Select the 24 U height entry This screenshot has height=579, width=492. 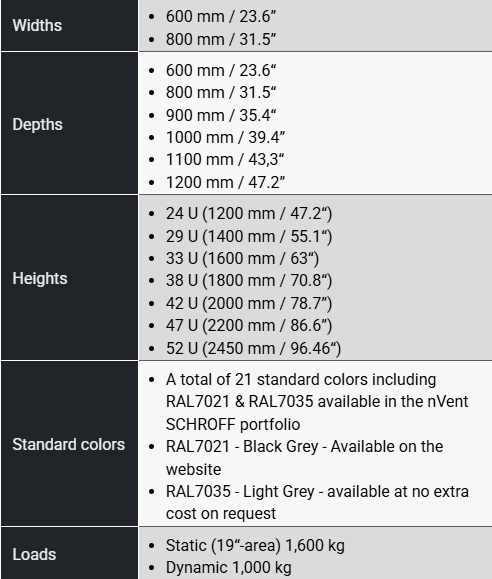click(249, 213)
